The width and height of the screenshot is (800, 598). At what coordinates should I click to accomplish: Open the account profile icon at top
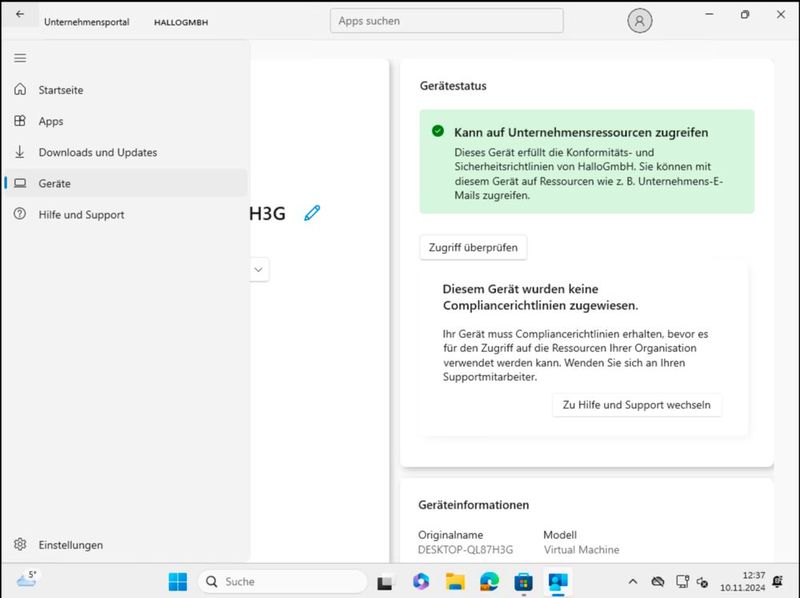coord(639,21)
